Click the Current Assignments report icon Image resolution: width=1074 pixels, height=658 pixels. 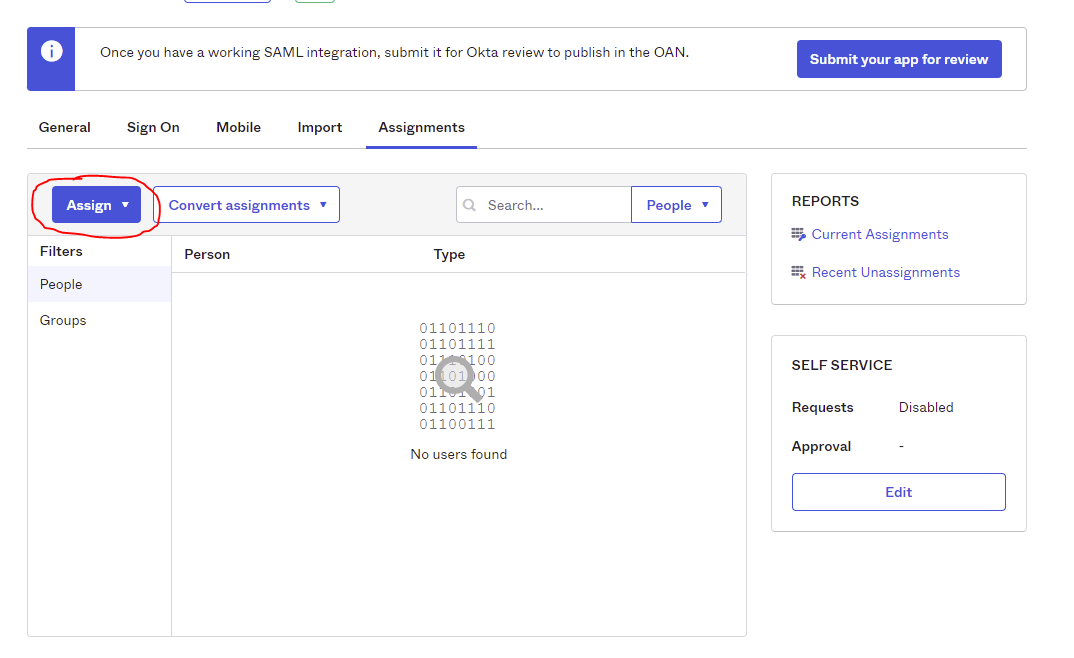tap(798, 235)
